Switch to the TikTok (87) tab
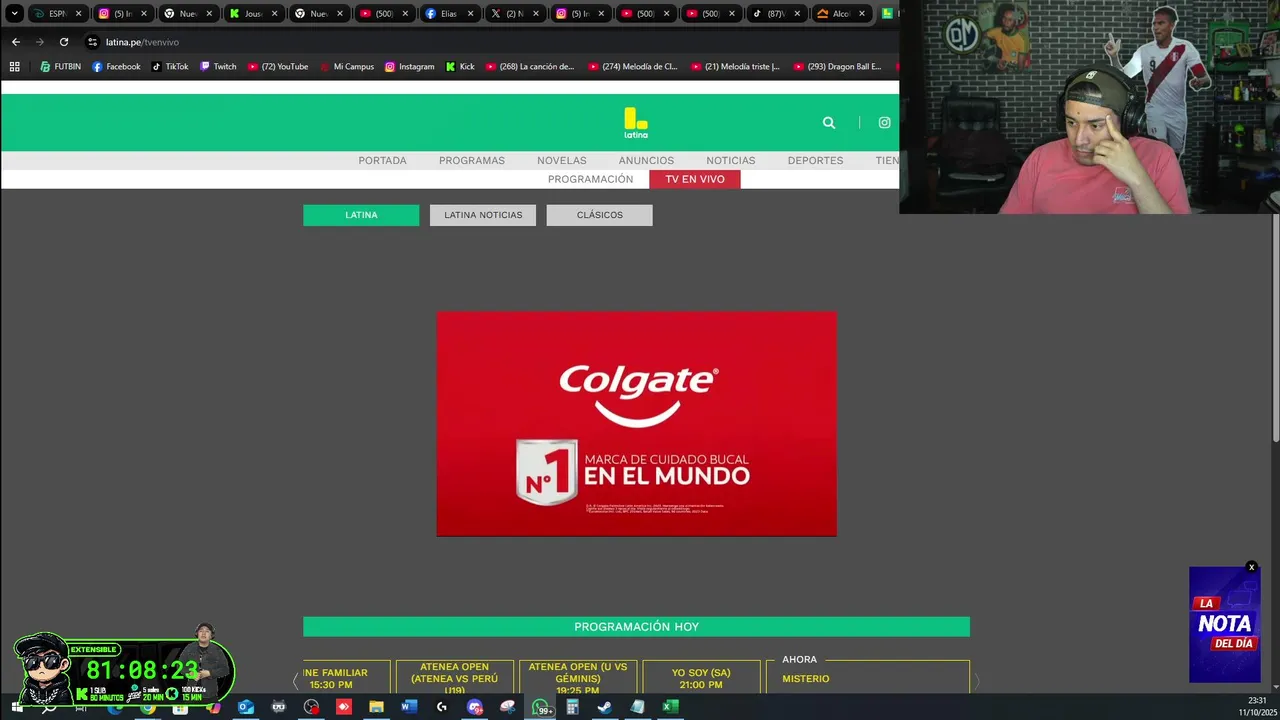1280x720 pixels. click(775, 14)
